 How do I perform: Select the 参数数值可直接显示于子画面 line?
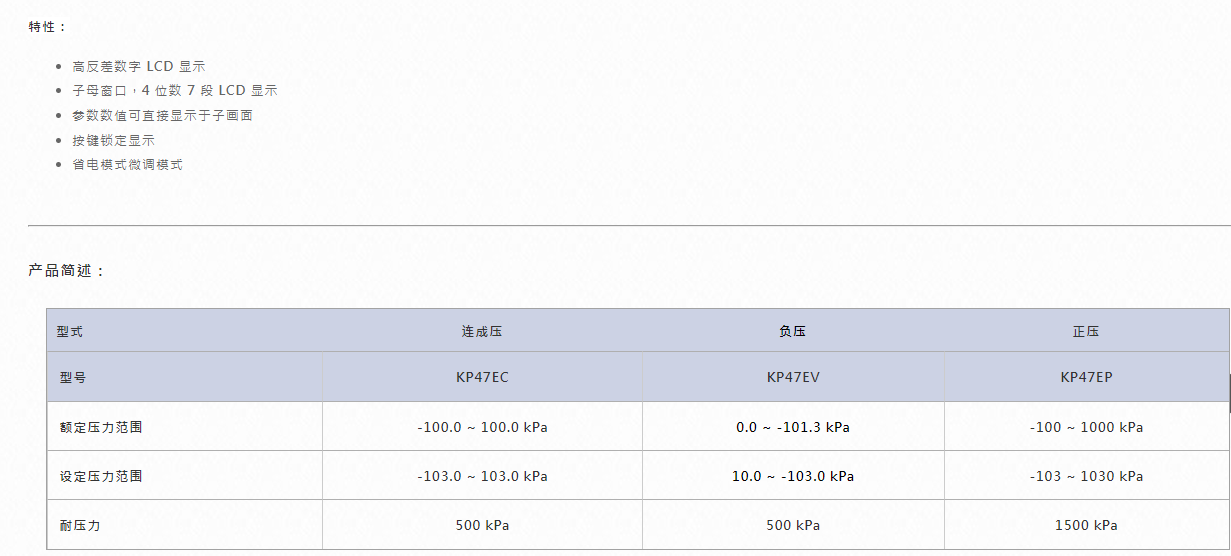tap(162, 116)
